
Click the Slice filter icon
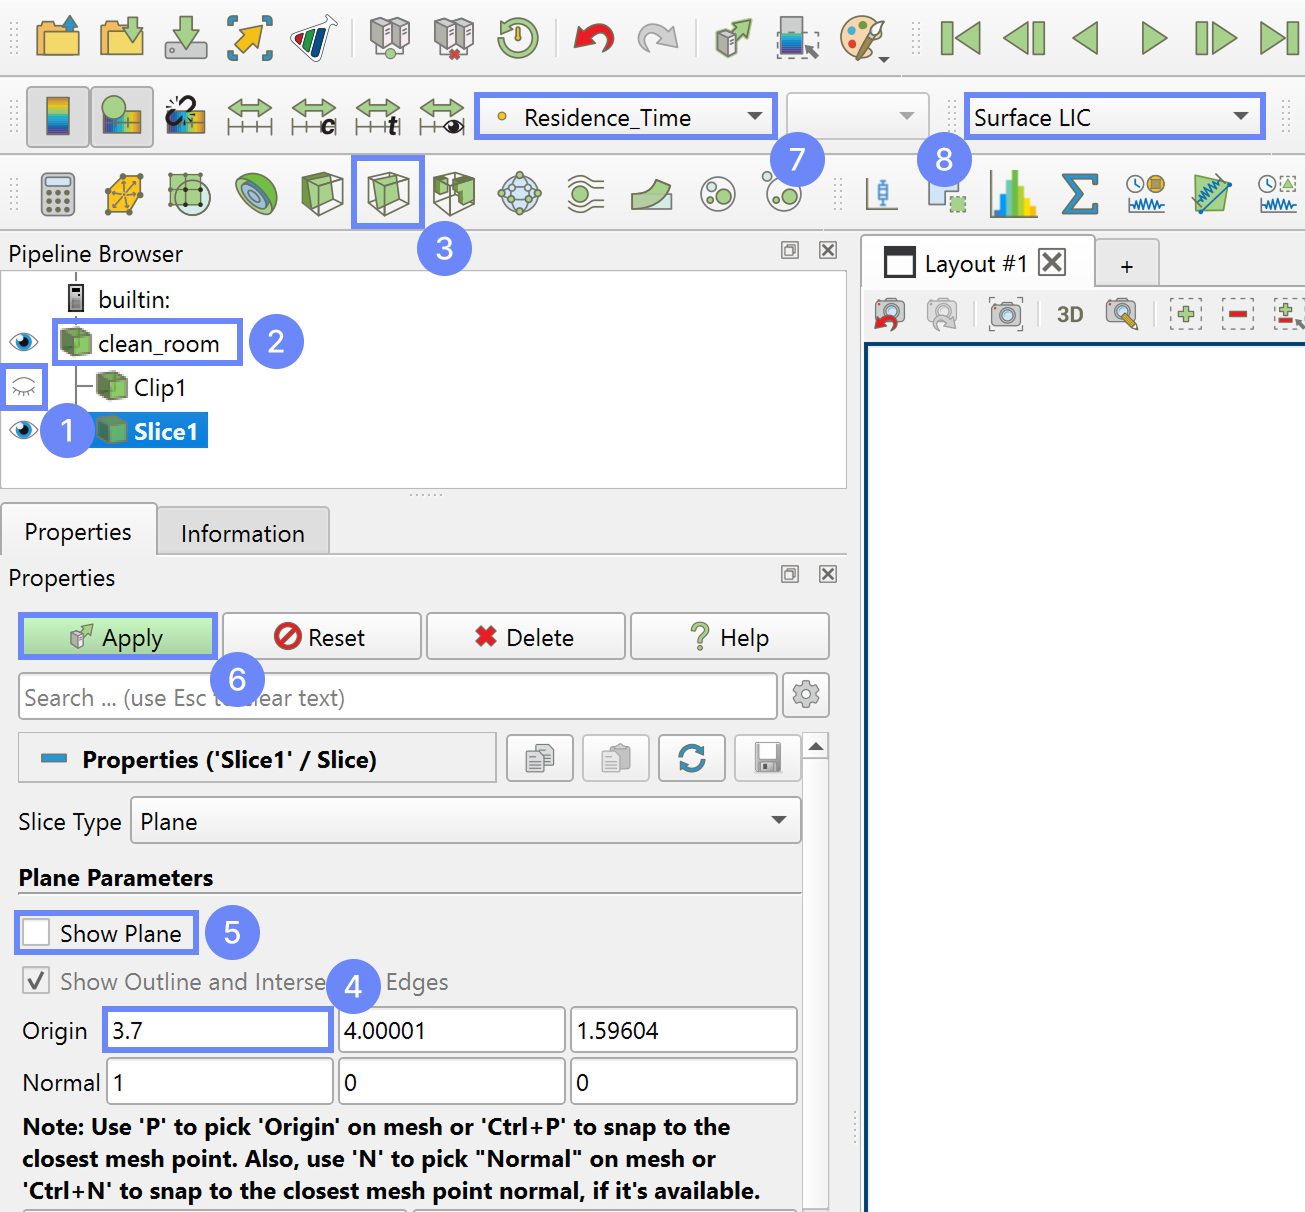pos(388,192)
